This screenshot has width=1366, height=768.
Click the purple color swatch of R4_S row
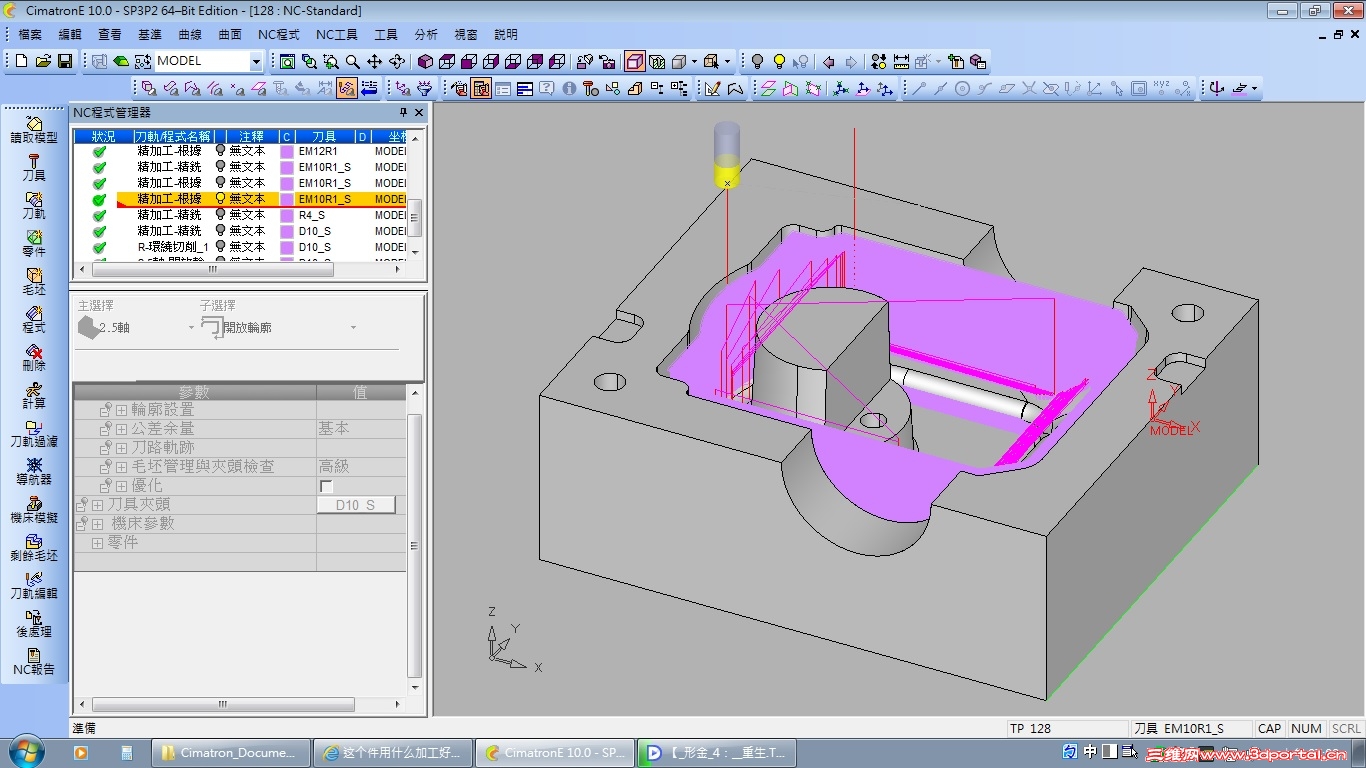click(287, 216)
